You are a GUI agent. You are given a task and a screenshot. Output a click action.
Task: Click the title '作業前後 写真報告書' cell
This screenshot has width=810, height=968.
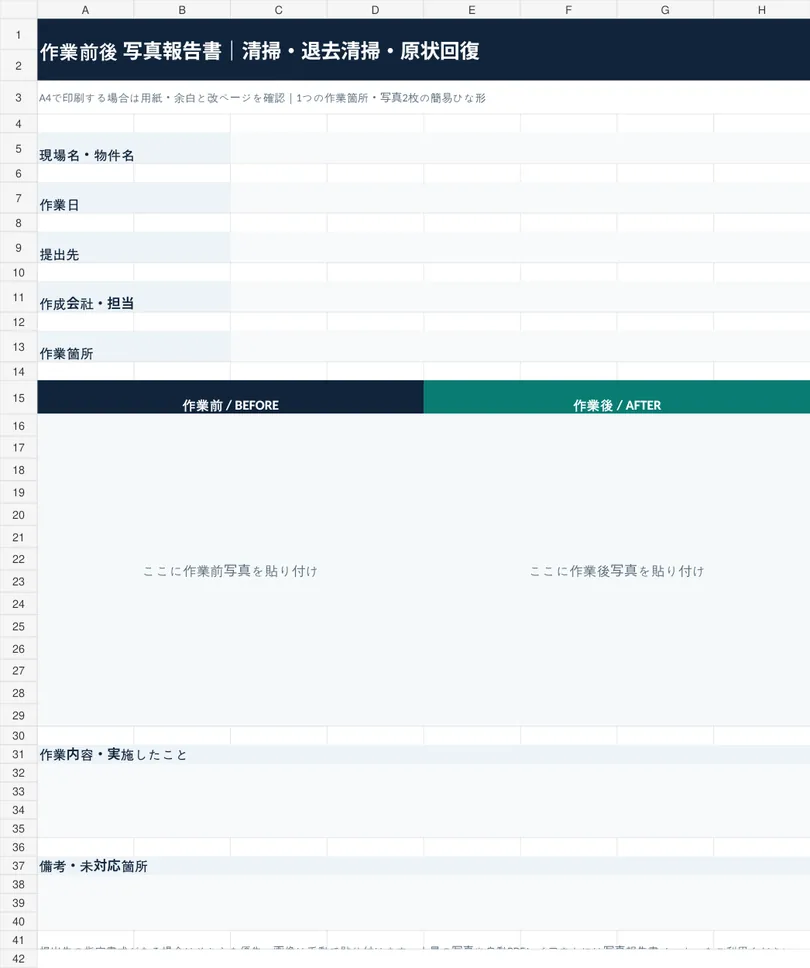coord(424,49)
